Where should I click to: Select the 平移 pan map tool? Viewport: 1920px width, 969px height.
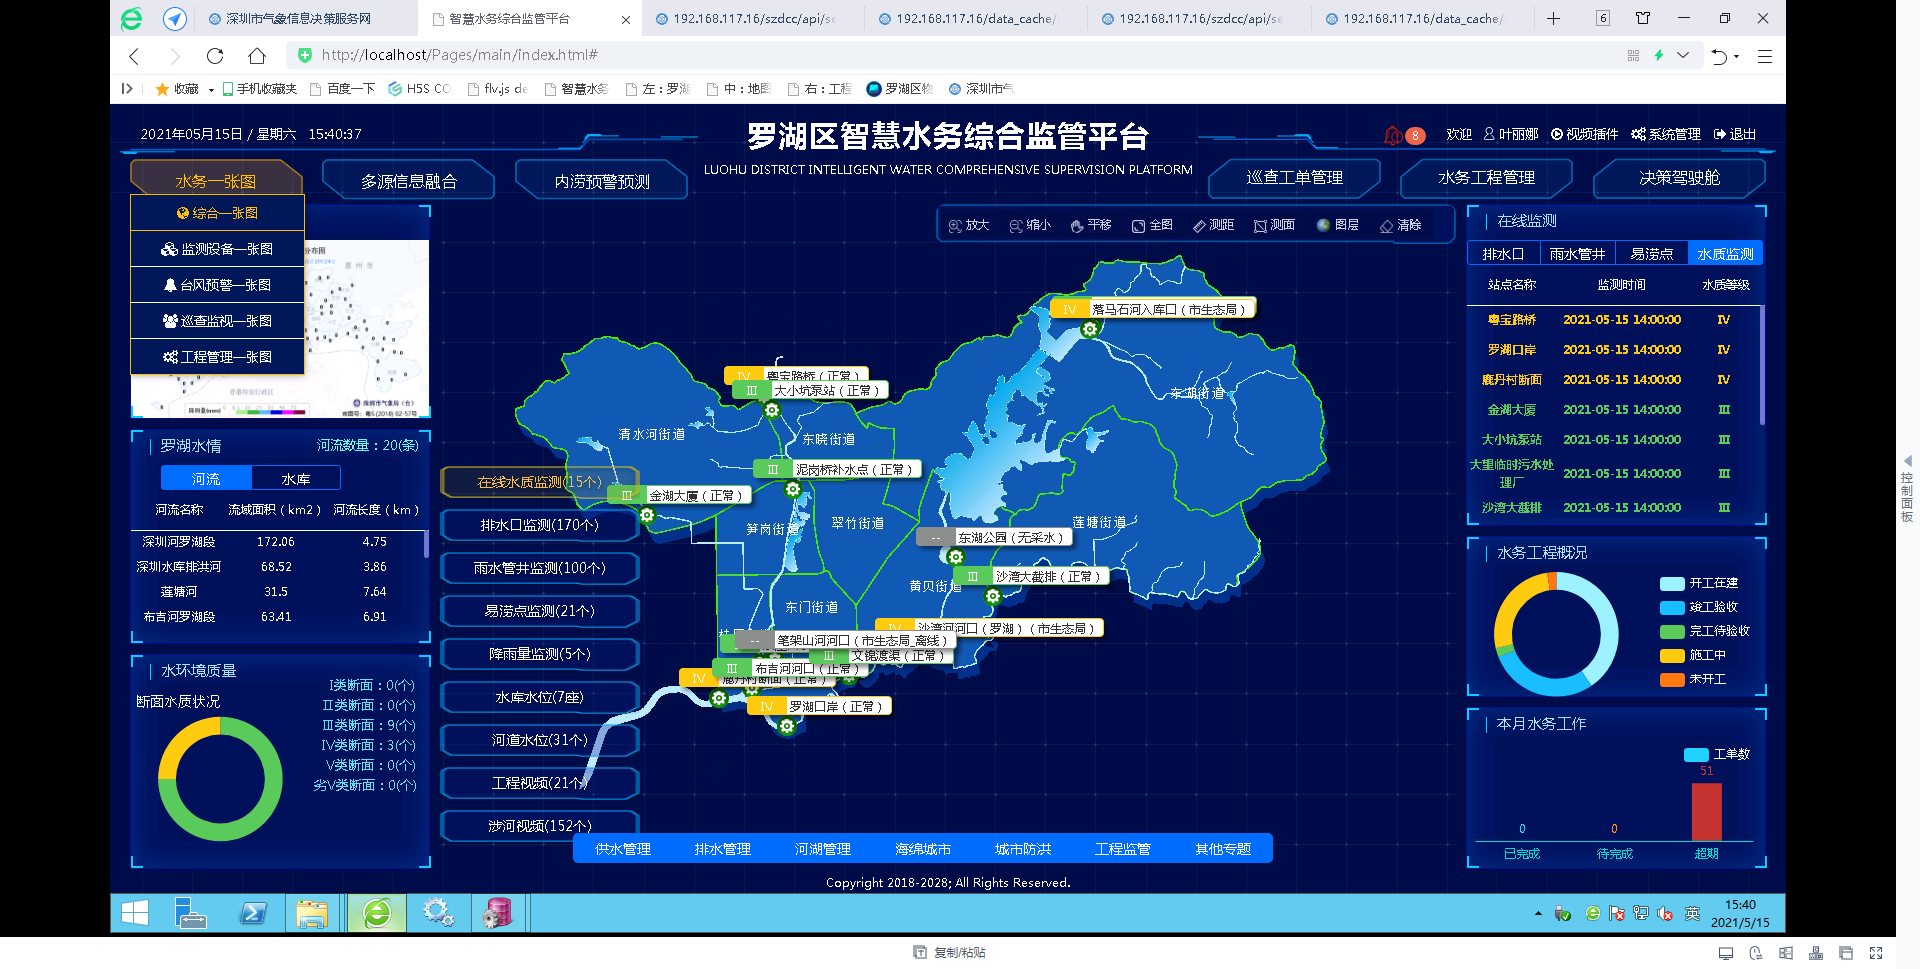tap(1090, 225)
